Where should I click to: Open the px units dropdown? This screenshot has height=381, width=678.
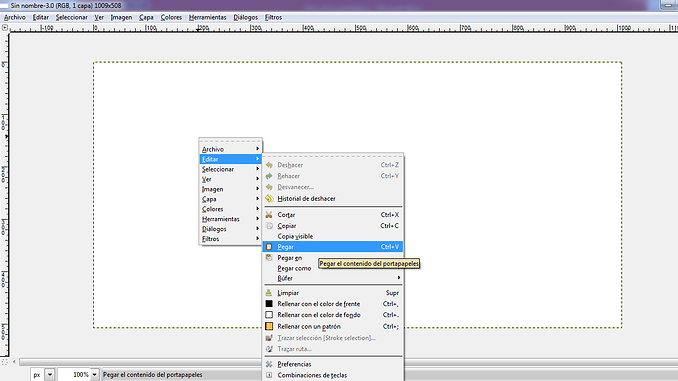coord(50,375)
